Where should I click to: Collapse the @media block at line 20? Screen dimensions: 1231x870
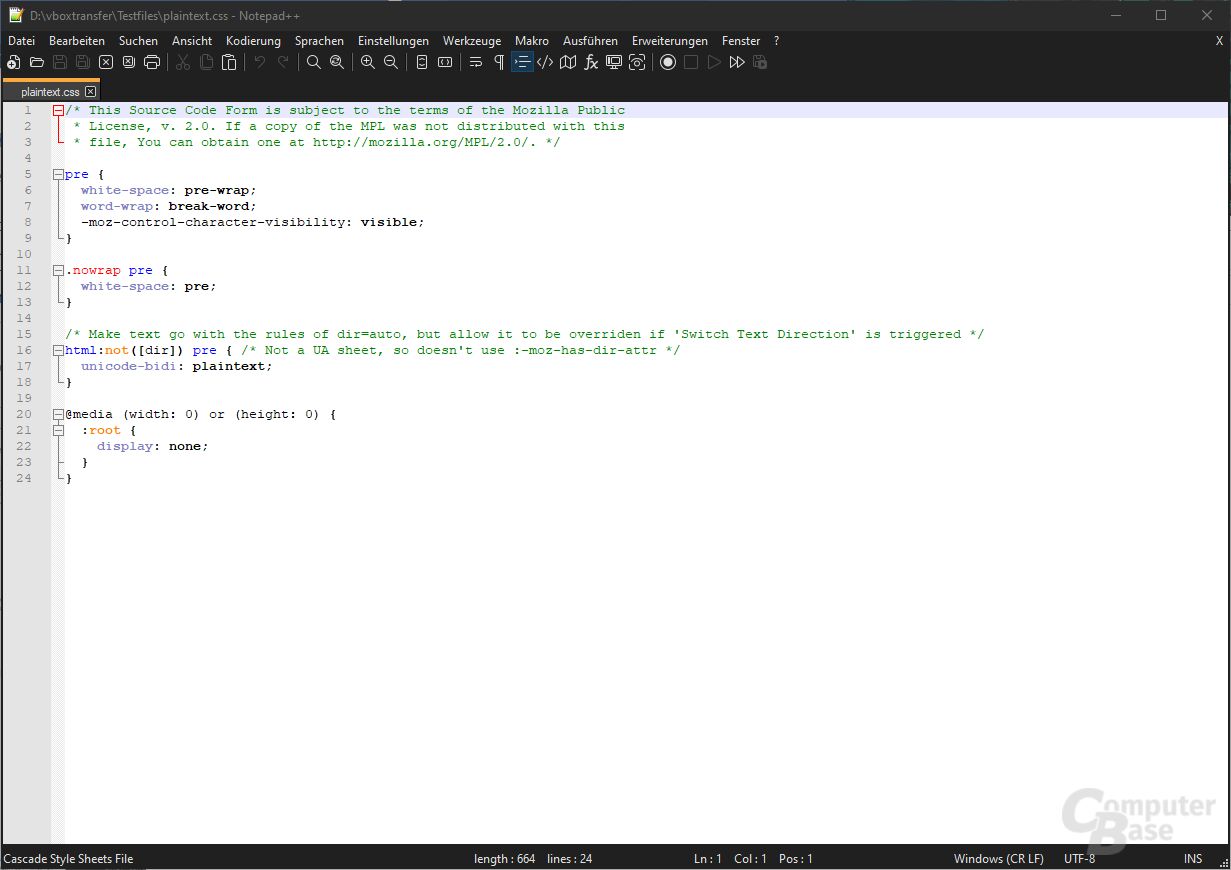click(x=58, y=413)
